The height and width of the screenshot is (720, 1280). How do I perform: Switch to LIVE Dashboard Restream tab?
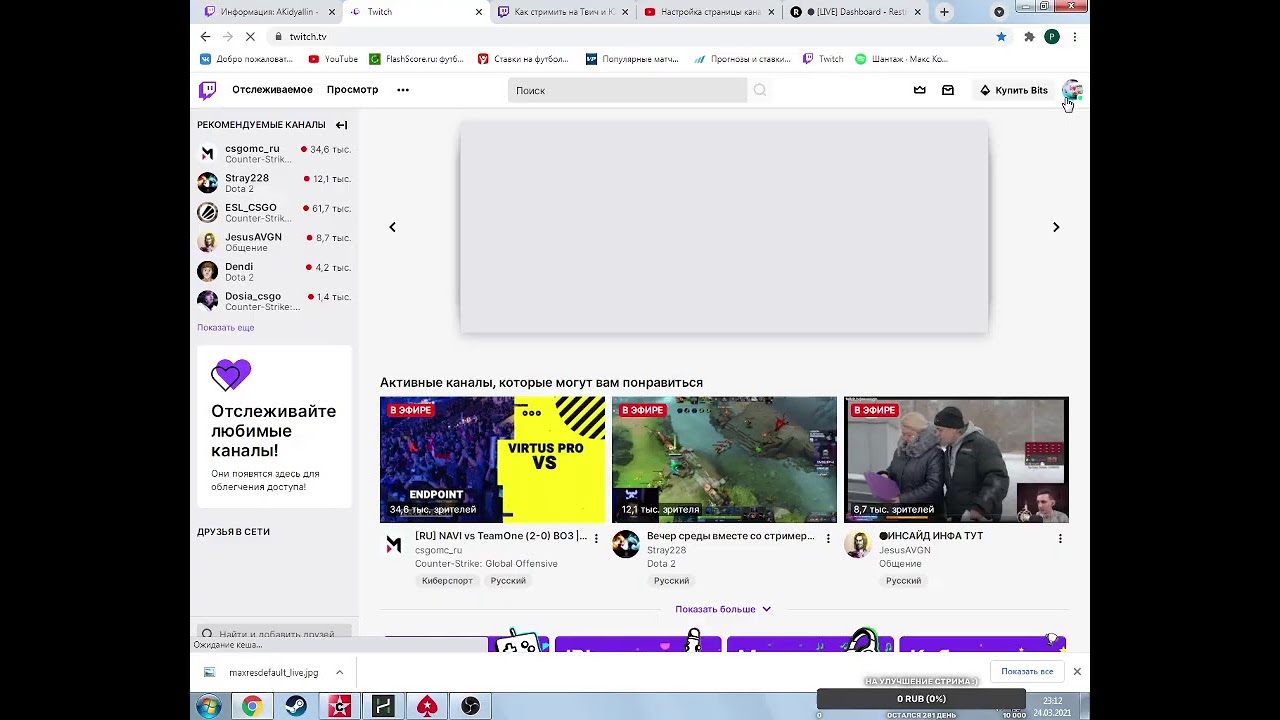[x=853, y=12]
